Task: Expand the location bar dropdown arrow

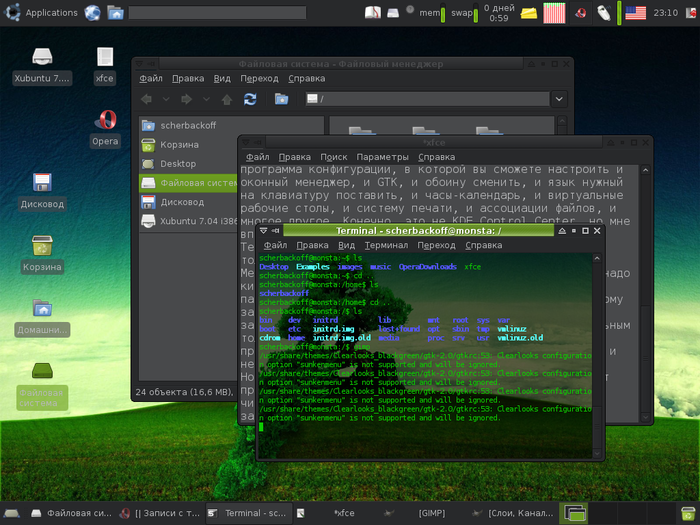Action: [559, 99]
